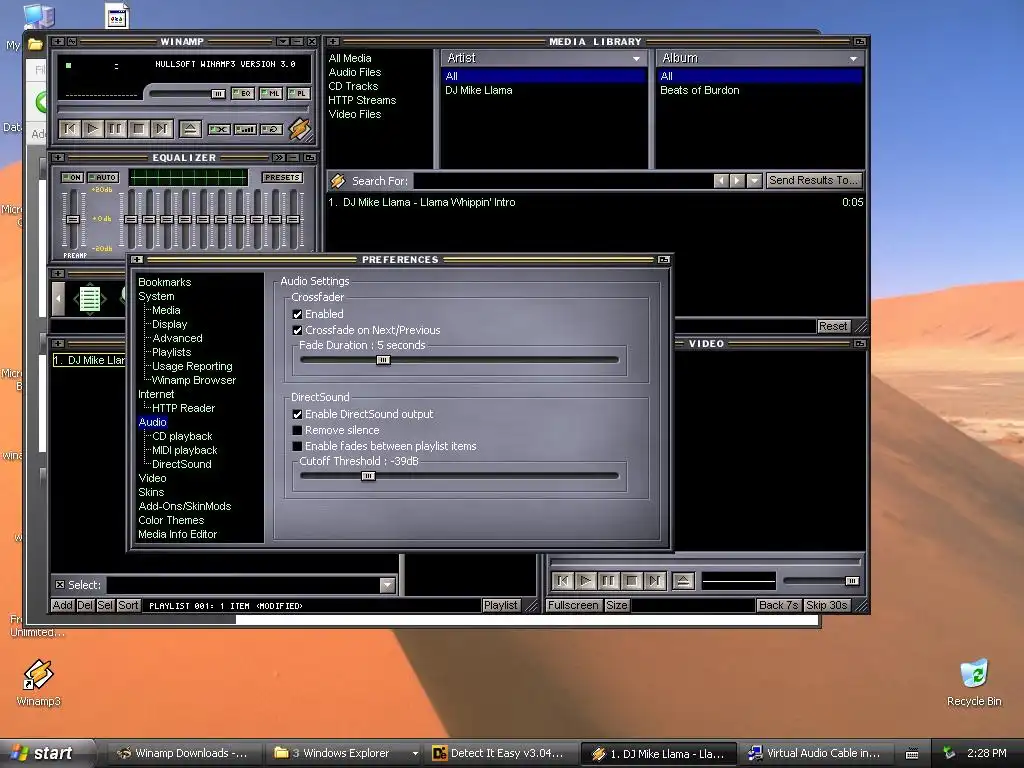Click the Send Results To button
This screenshot has height=768, width=1024.
(x=813, y=180)
